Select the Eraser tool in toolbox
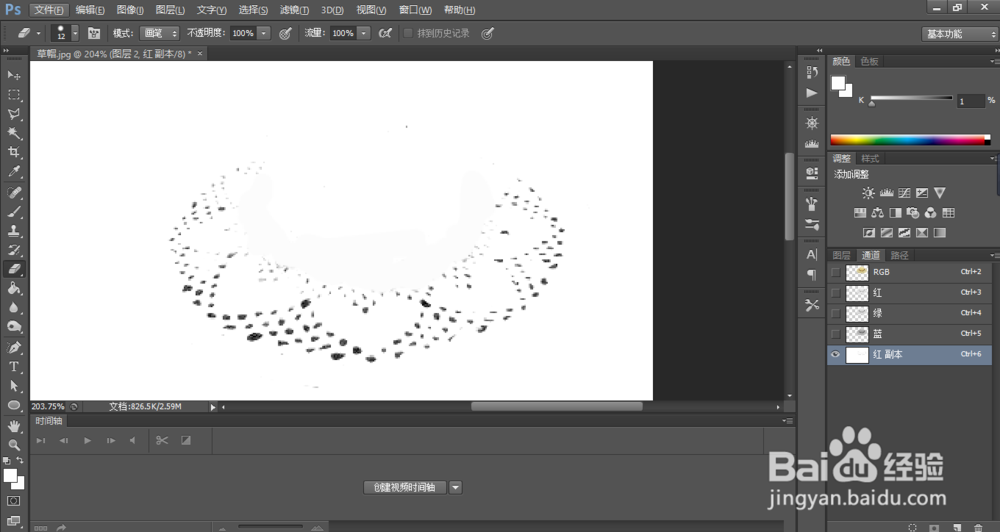Viewport: 1000px width, 532px height. pos(13,269)
